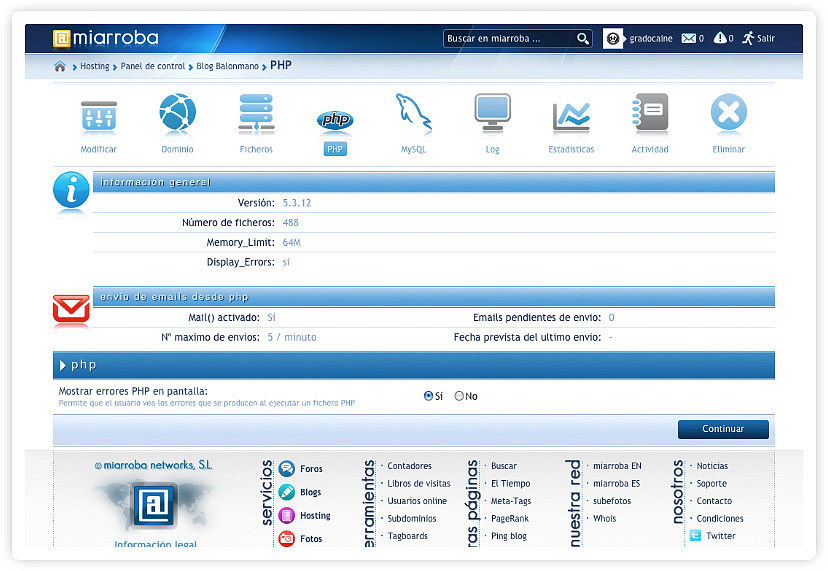Open the Modificar settings icon

pos(99,115)
